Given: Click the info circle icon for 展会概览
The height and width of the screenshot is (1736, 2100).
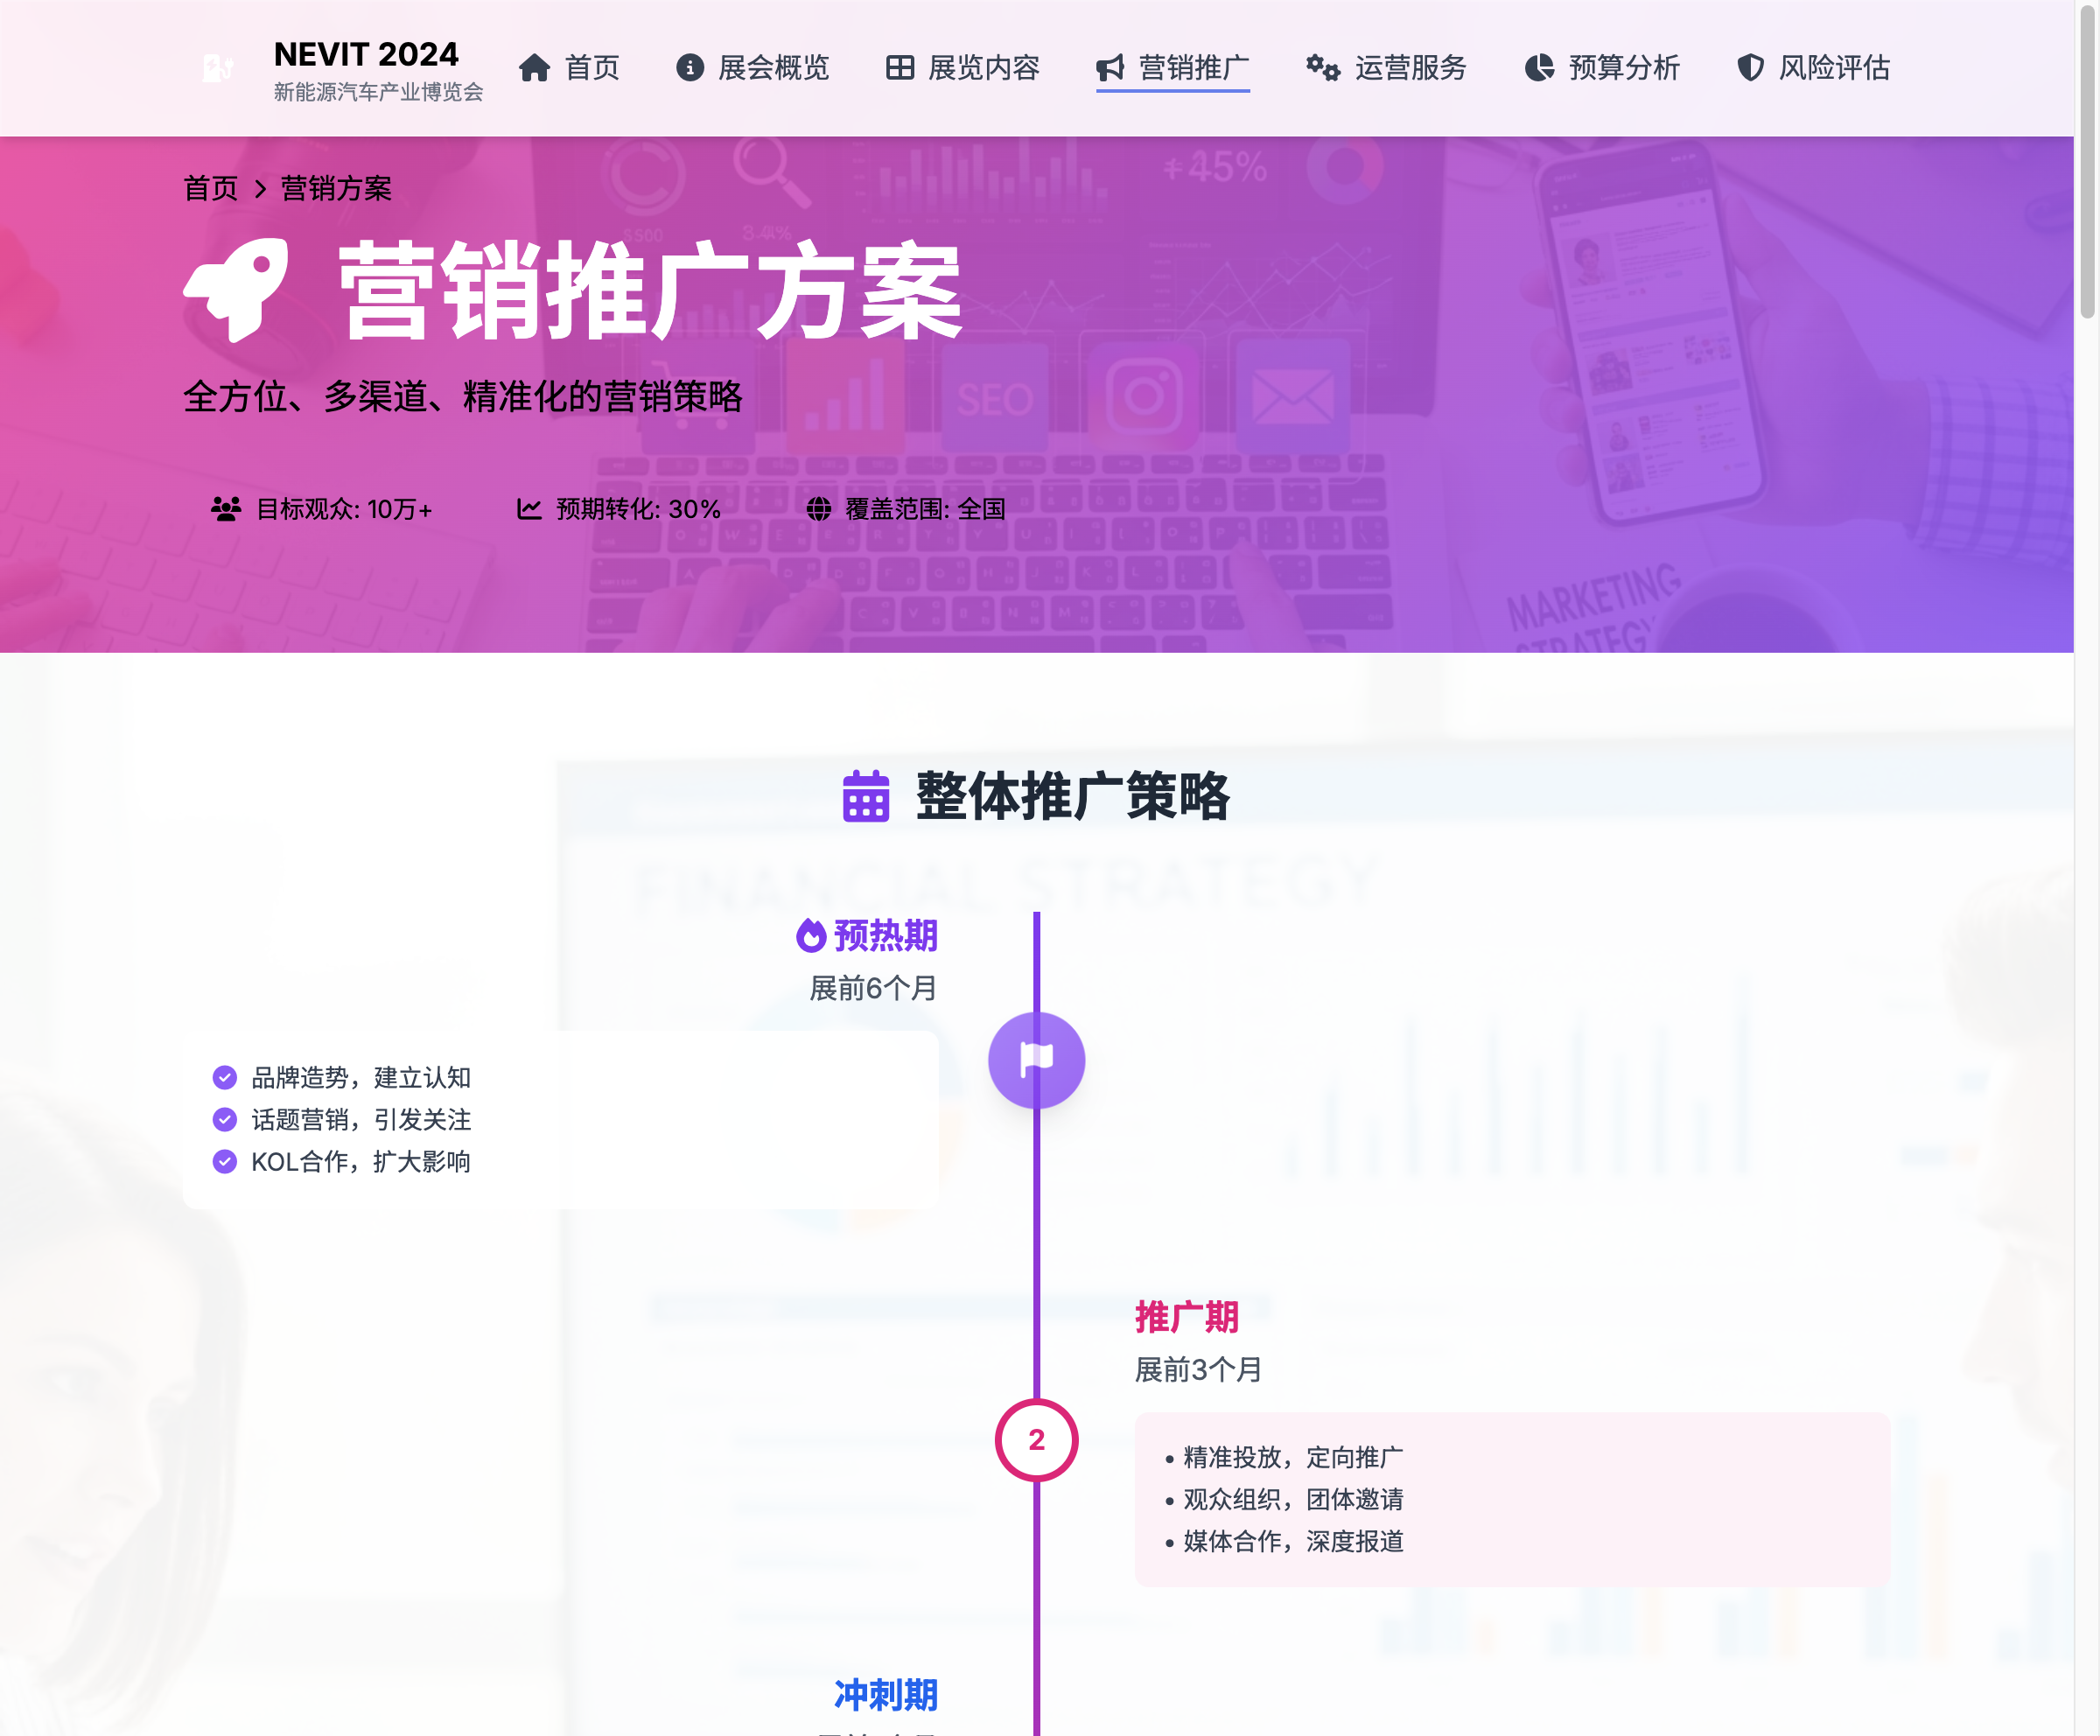Looking at the screenshot, I should tap(690, 68).
